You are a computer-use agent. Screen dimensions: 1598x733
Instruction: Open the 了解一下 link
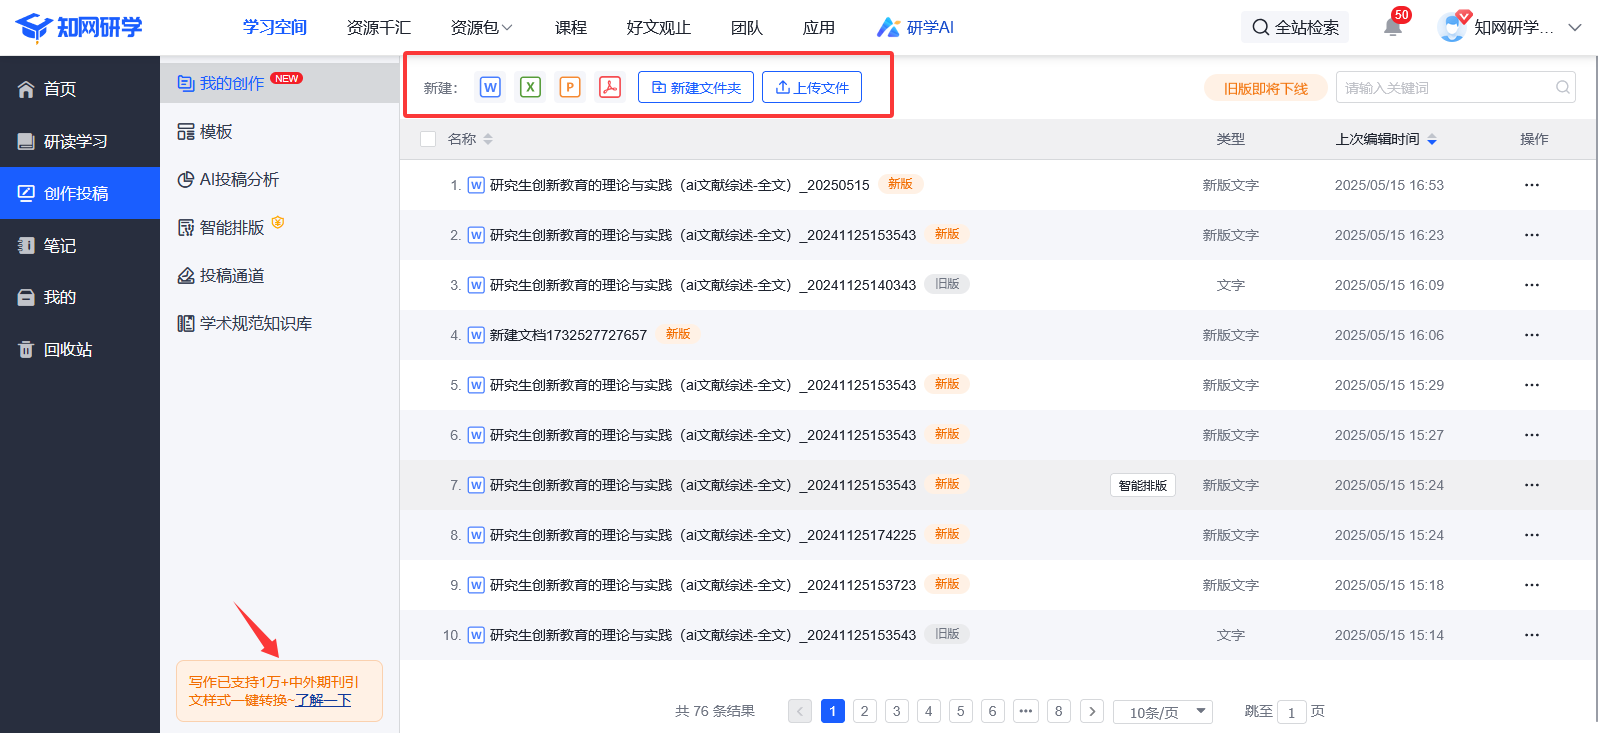pos(323,700)
